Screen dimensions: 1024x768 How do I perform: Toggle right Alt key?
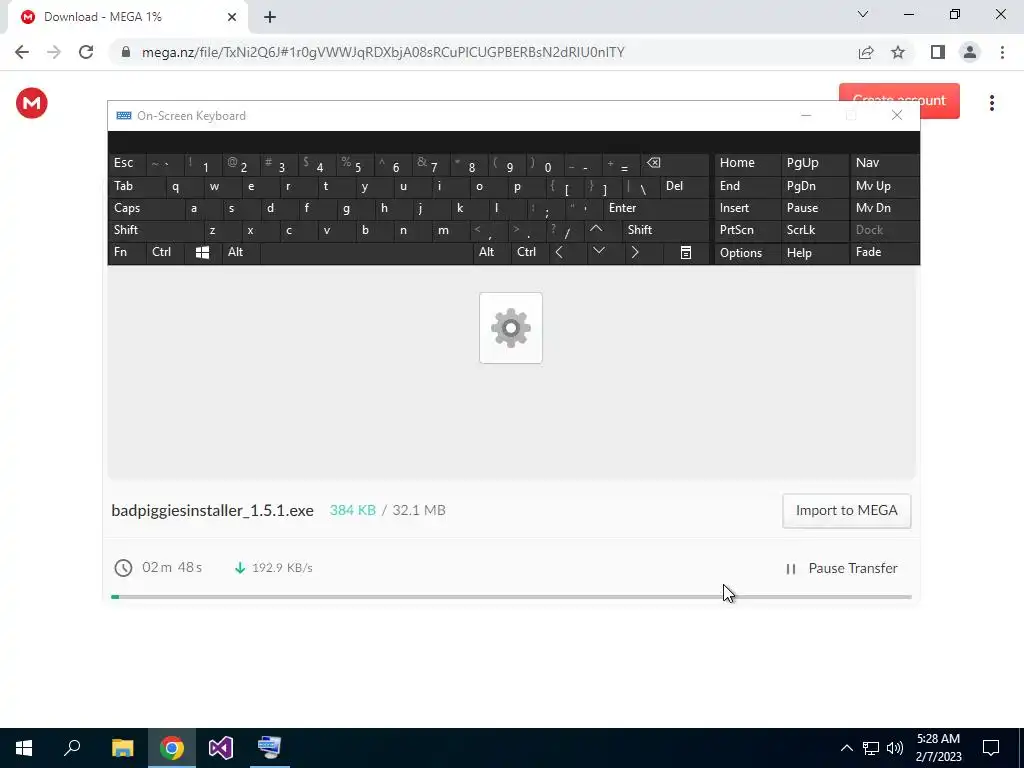(x=490, y=253)
